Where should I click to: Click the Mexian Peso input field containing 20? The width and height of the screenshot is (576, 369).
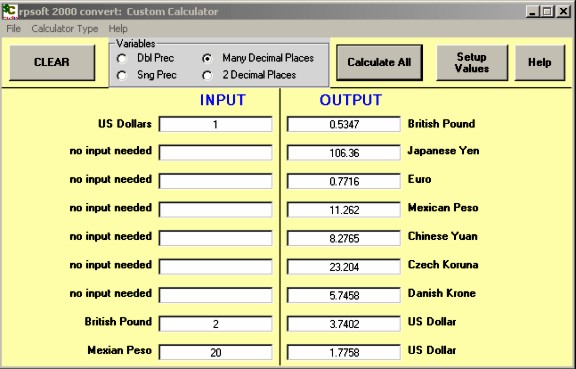coord(215,352)
